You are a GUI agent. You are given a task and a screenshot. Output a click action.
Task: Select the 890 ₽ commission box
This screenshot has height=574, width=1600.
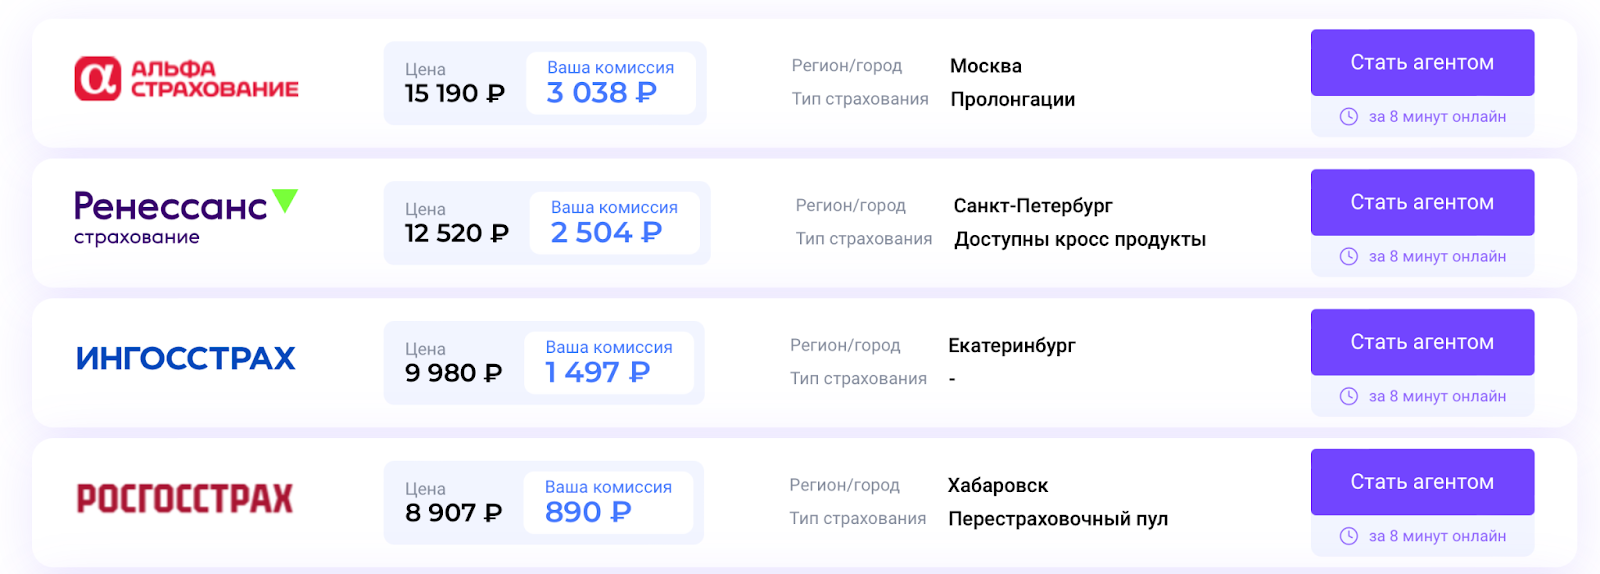(x=608, y=503)
